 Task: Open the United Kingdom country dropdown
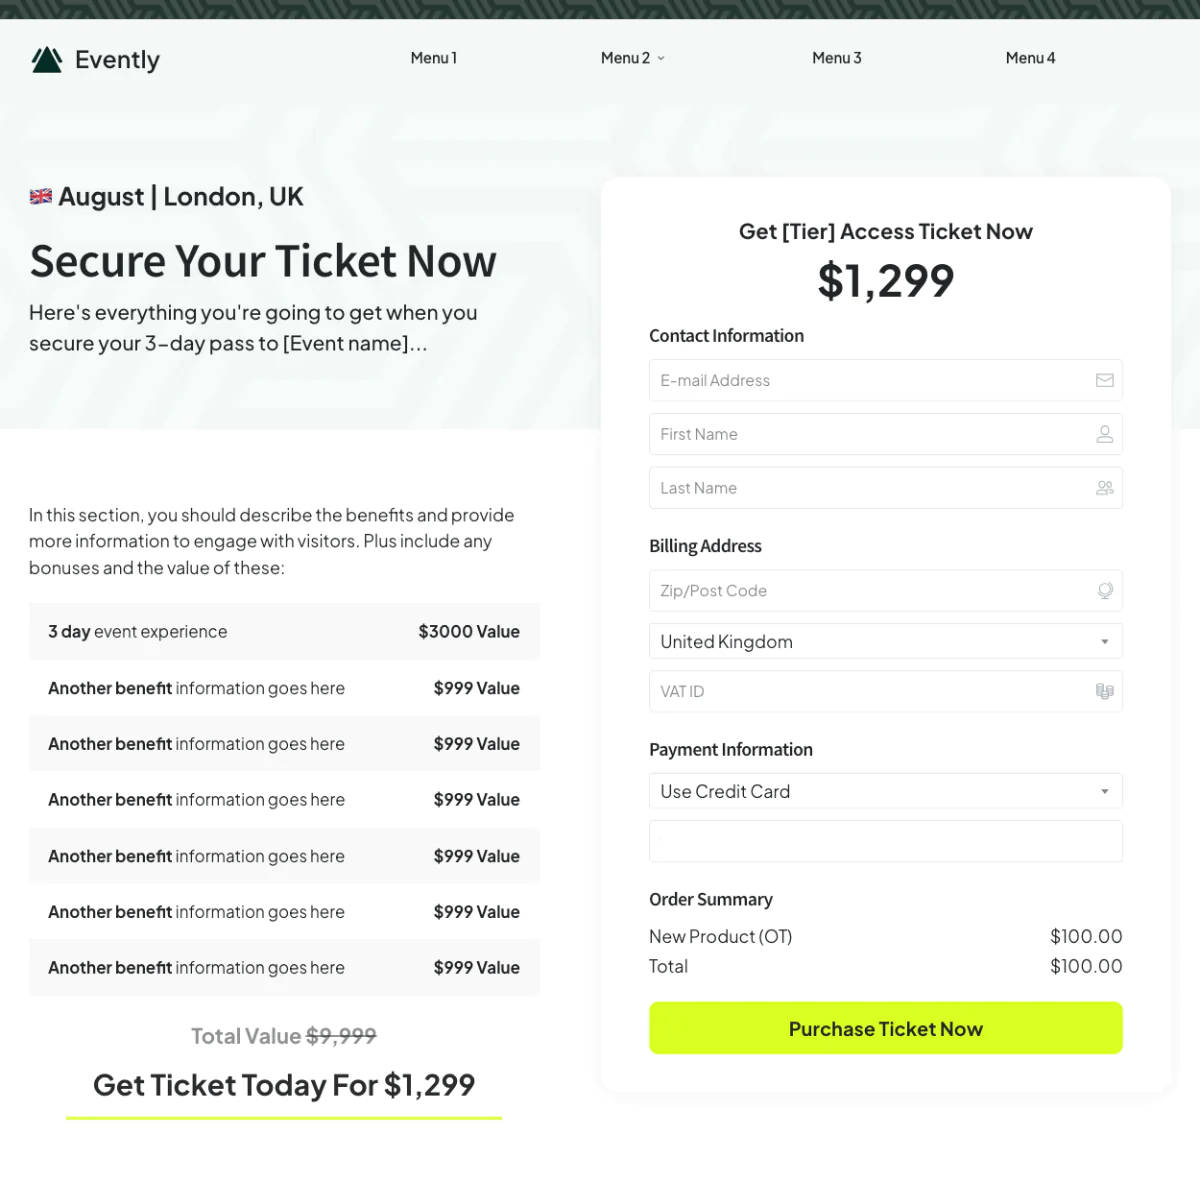click(x=886, y=641)
